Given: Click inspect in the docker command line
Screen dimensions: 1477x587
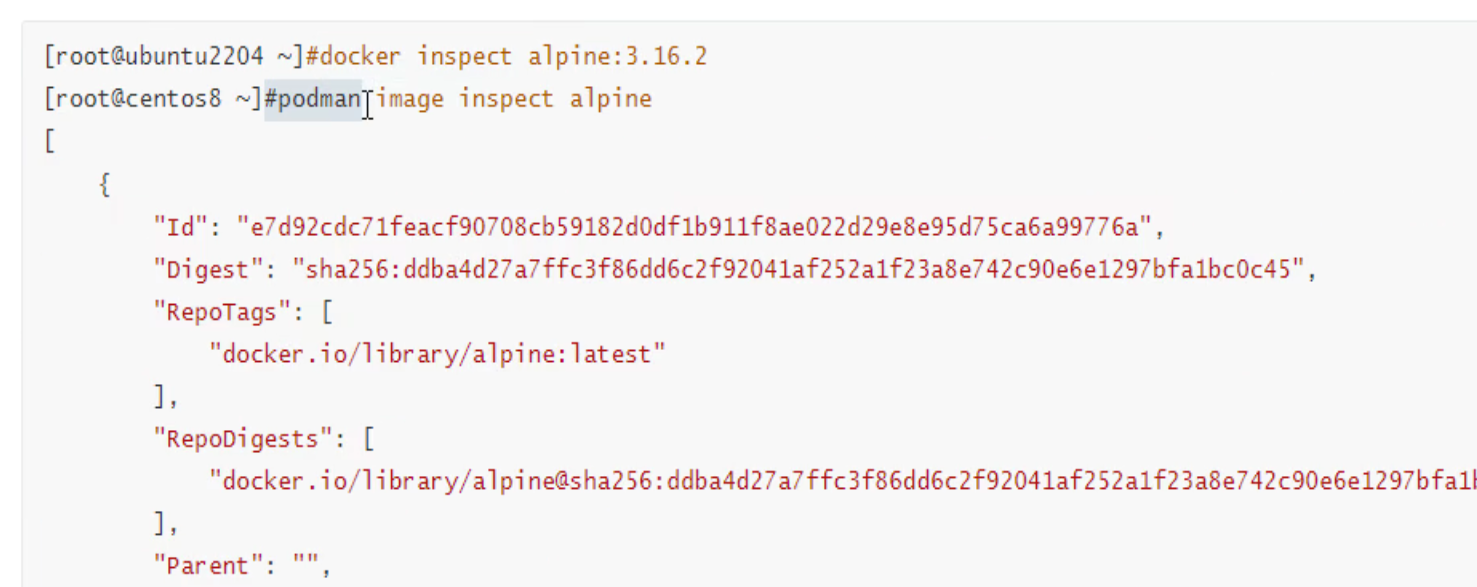Looking at the screenshot, I should (466, 57).
